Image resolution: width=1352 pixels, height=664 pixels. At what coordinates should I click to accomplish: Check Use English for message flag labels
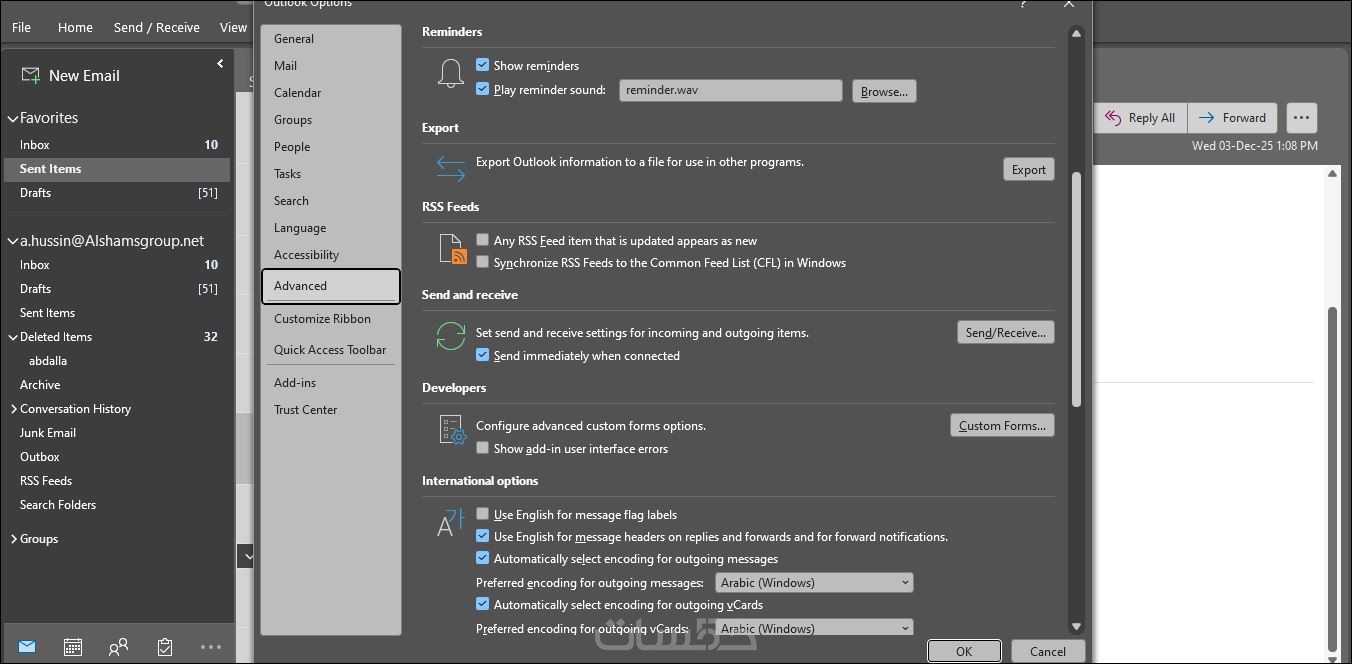point(483,515)
